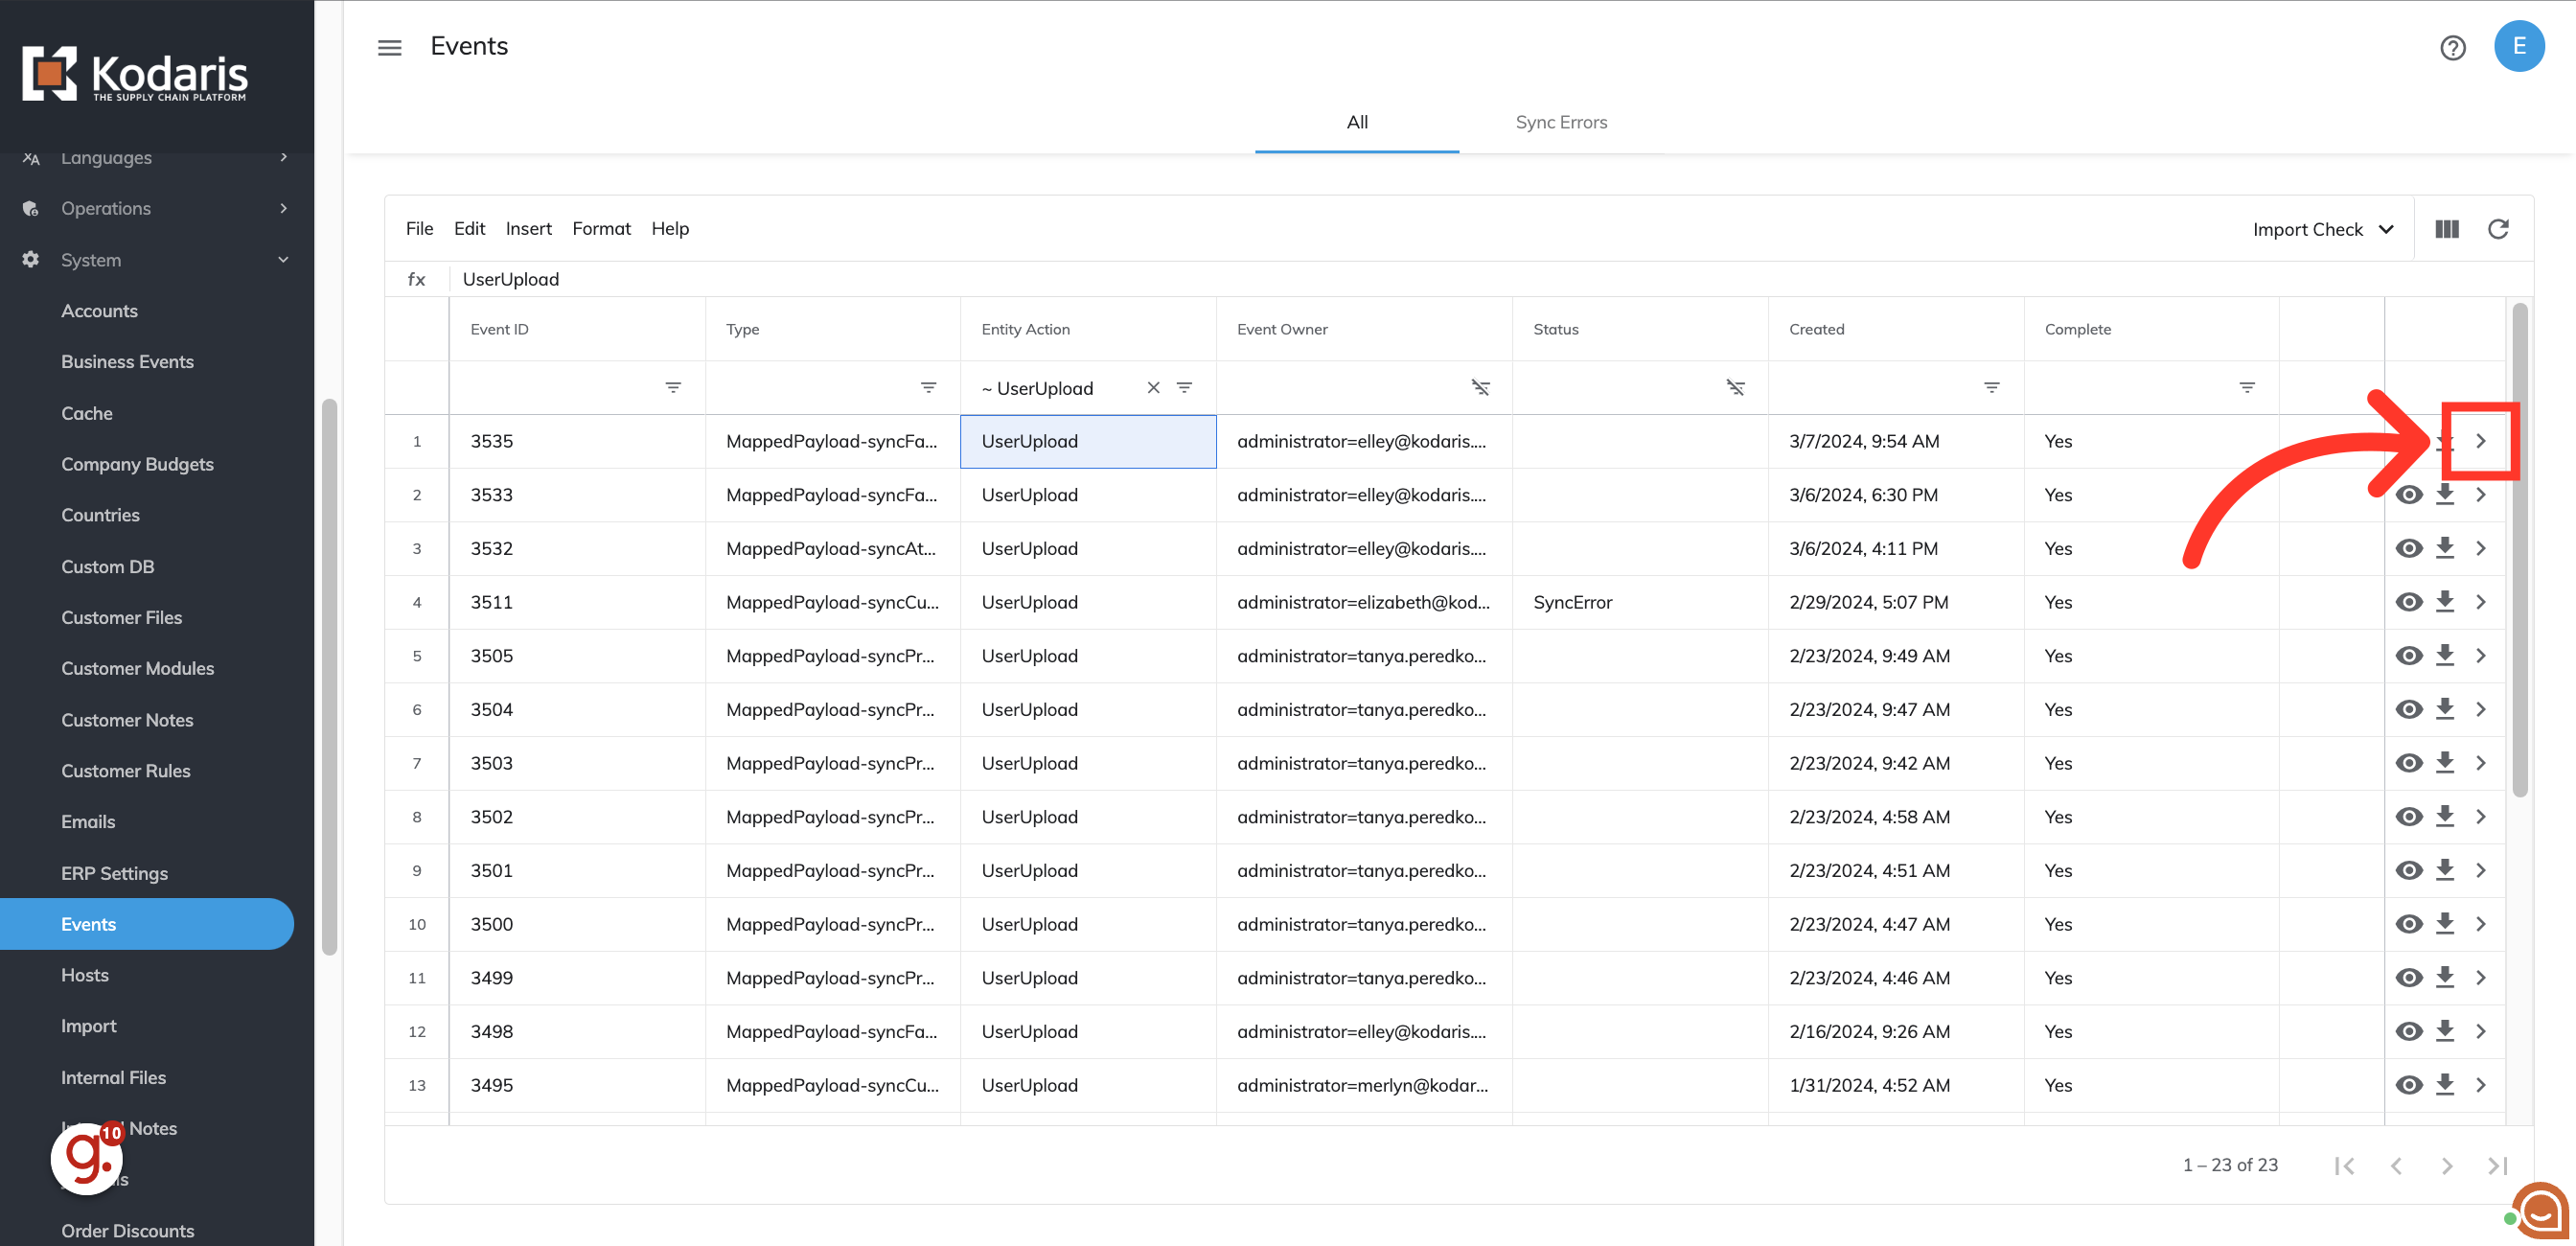This screenshot has height=1246, width=2576.
Task: Open the Import Check dropdown
Action: click(x=2322, y=229)
